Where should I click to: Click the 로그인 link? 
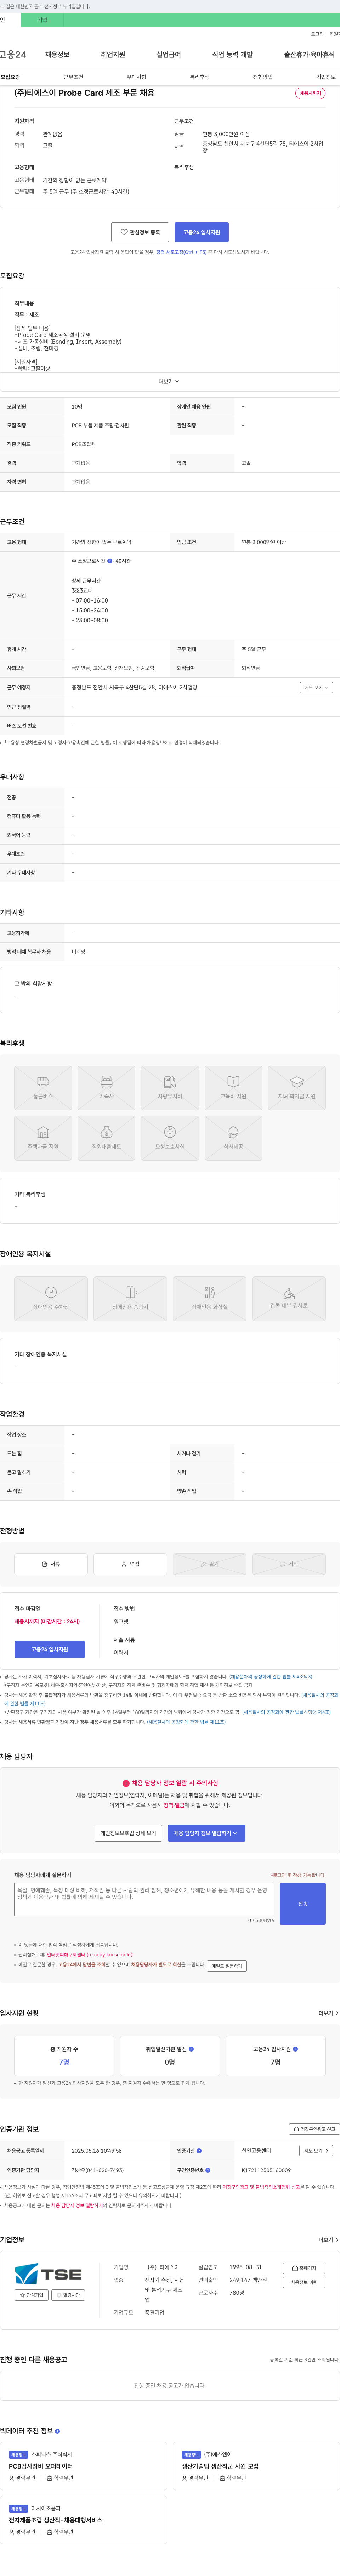click(x=317, y=34)
